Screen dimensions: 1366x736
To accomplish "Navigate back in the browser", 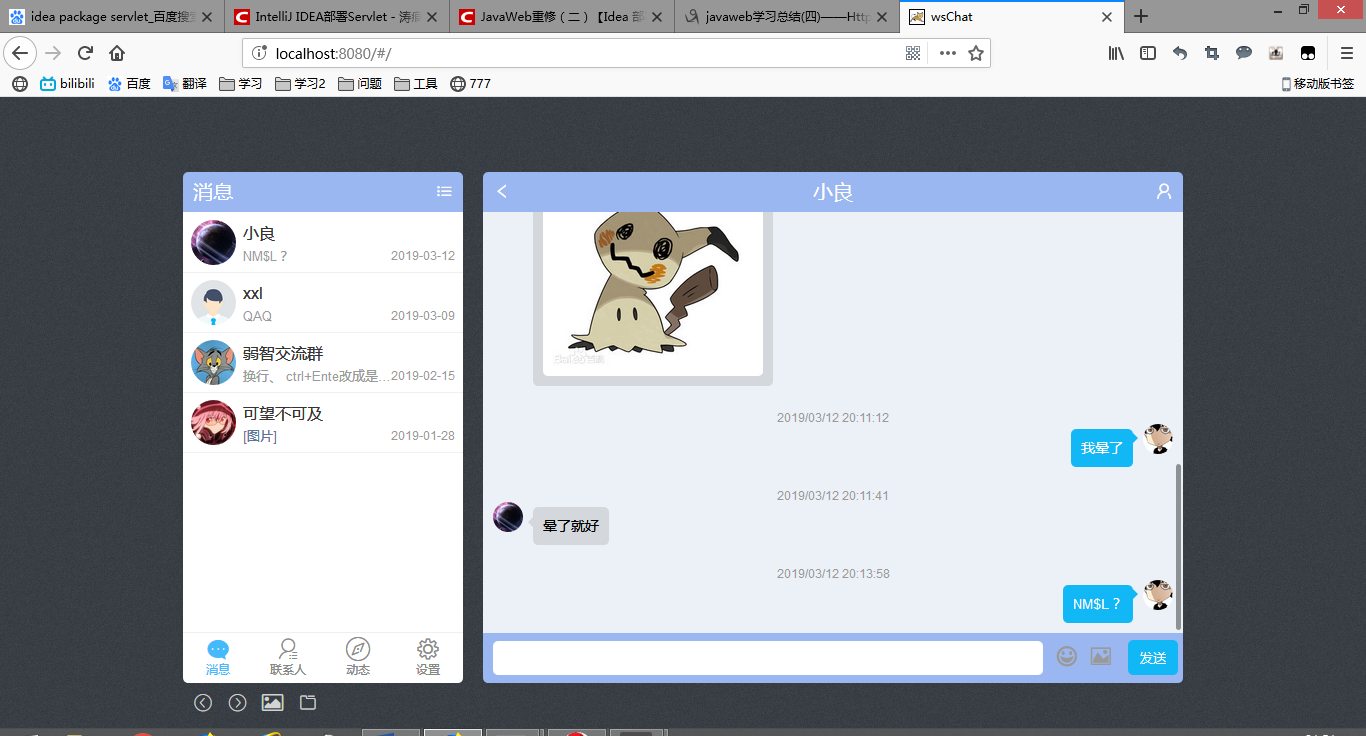I will [x=20, y=53].
